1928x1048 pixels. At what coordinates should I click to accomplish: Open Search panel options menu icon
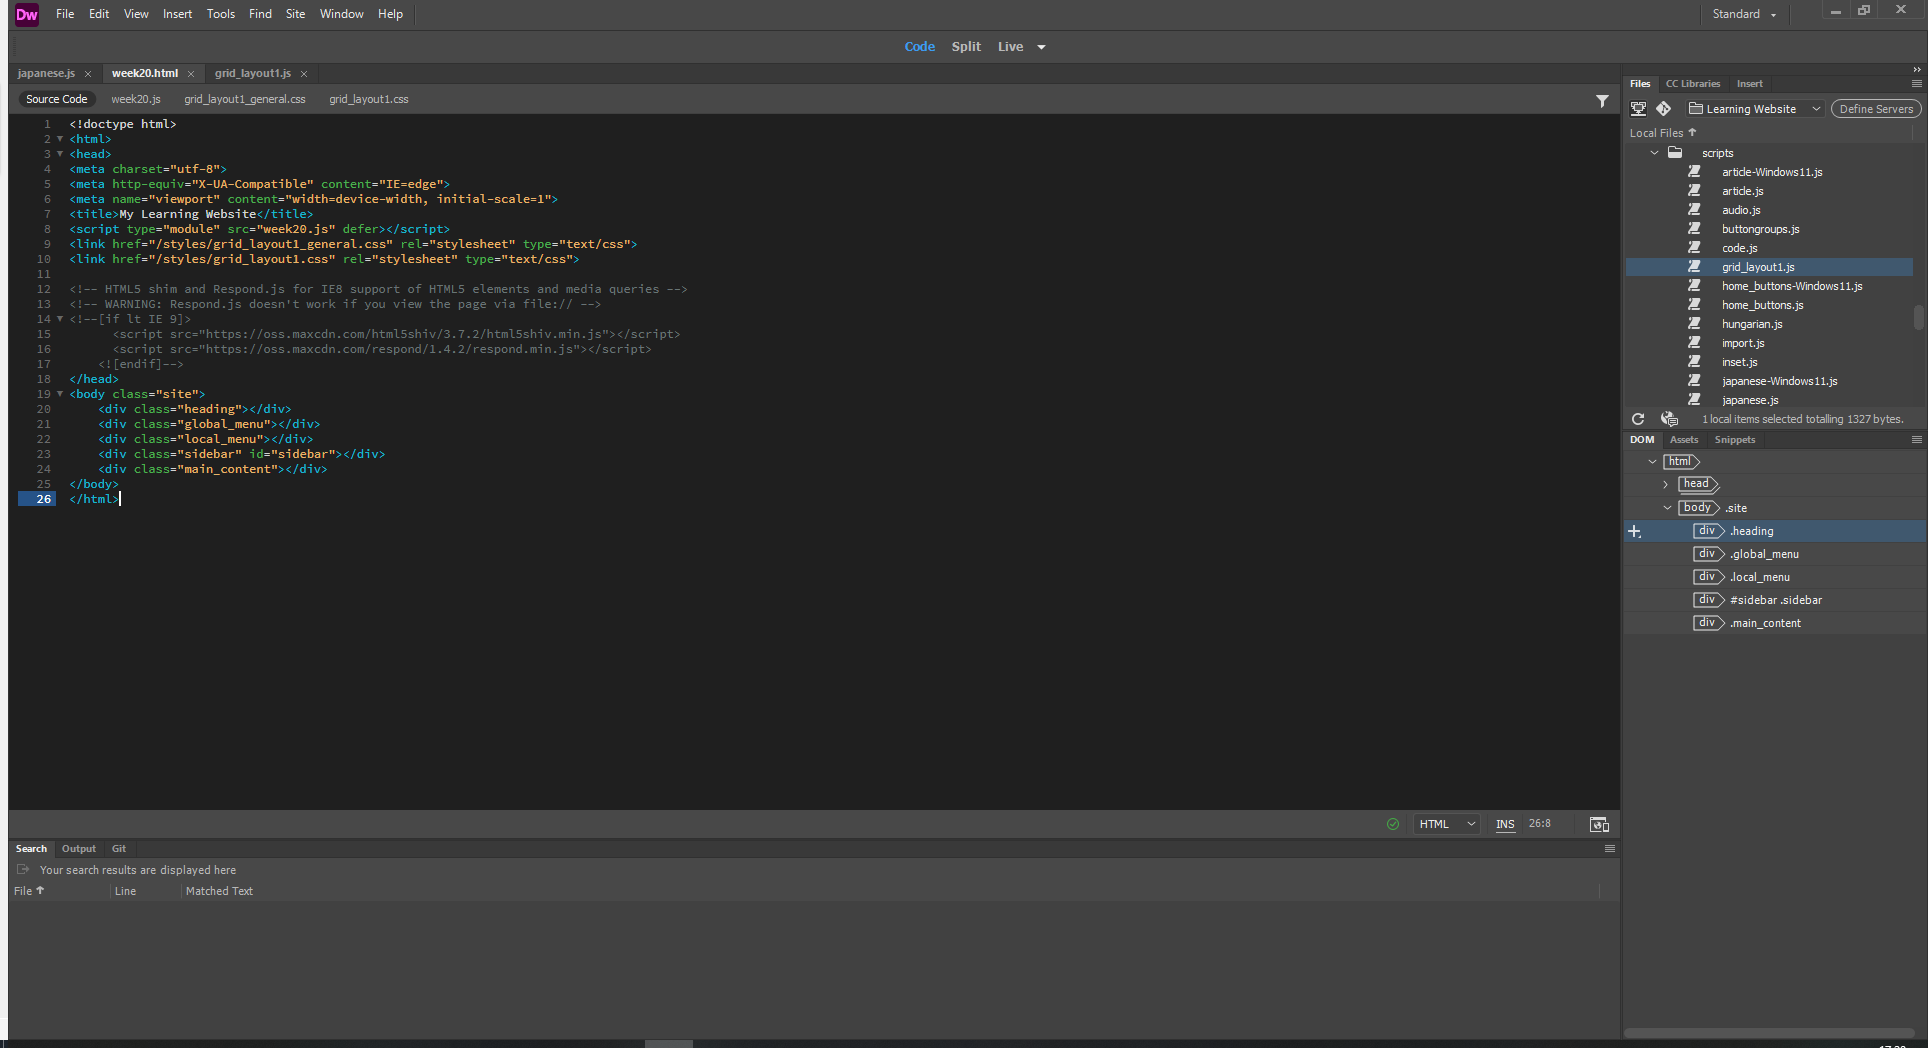pos(1609,849)
